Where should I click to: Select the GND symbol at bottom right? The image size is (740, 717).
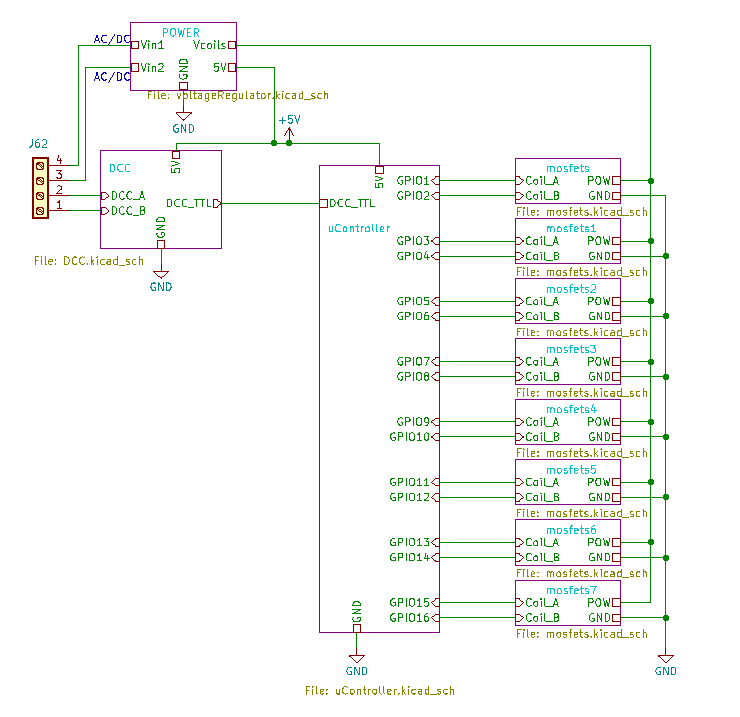(666, 663)
